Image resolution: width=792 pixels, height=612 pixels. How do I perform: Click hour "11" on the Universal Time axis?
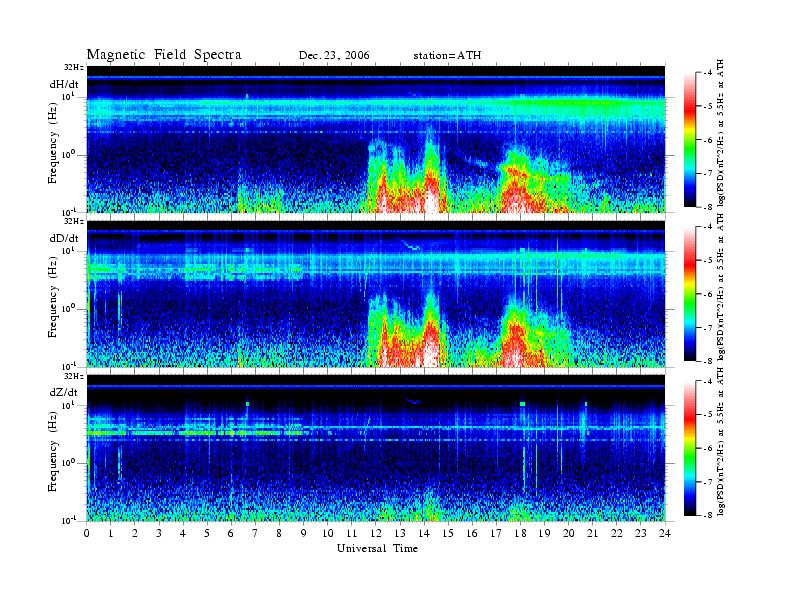[x=352, y=533]
